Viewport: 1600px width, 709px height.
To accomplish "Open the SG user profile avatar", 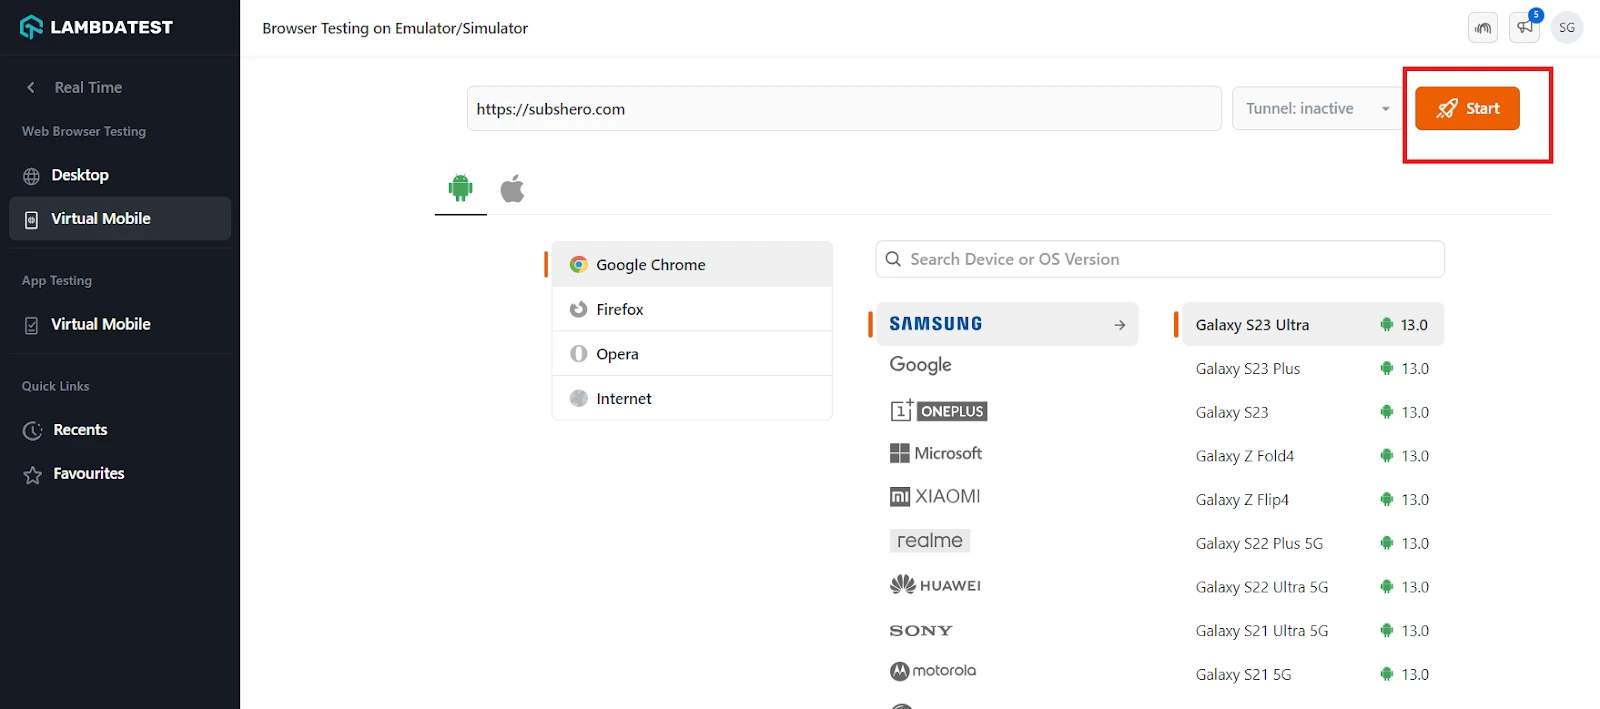I will pyautogui.click(x=1567, y=27).
